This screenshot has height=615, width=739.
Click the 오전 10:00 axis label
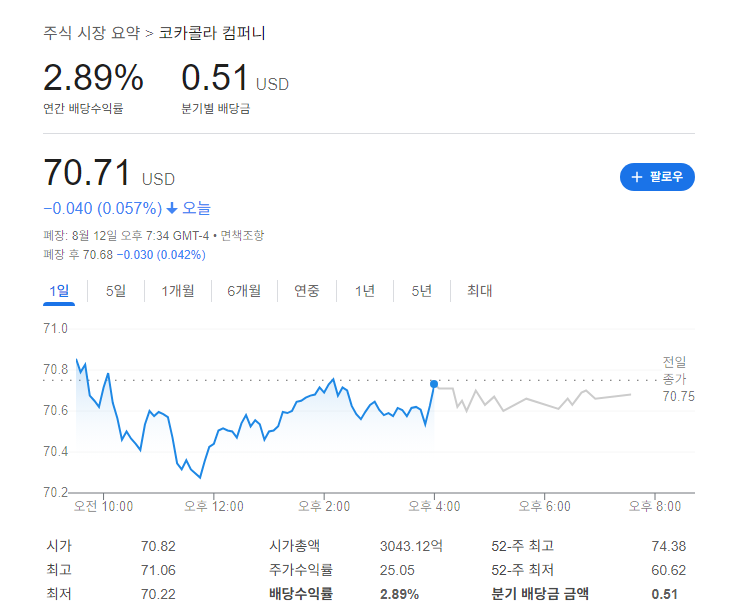point(103,507)
